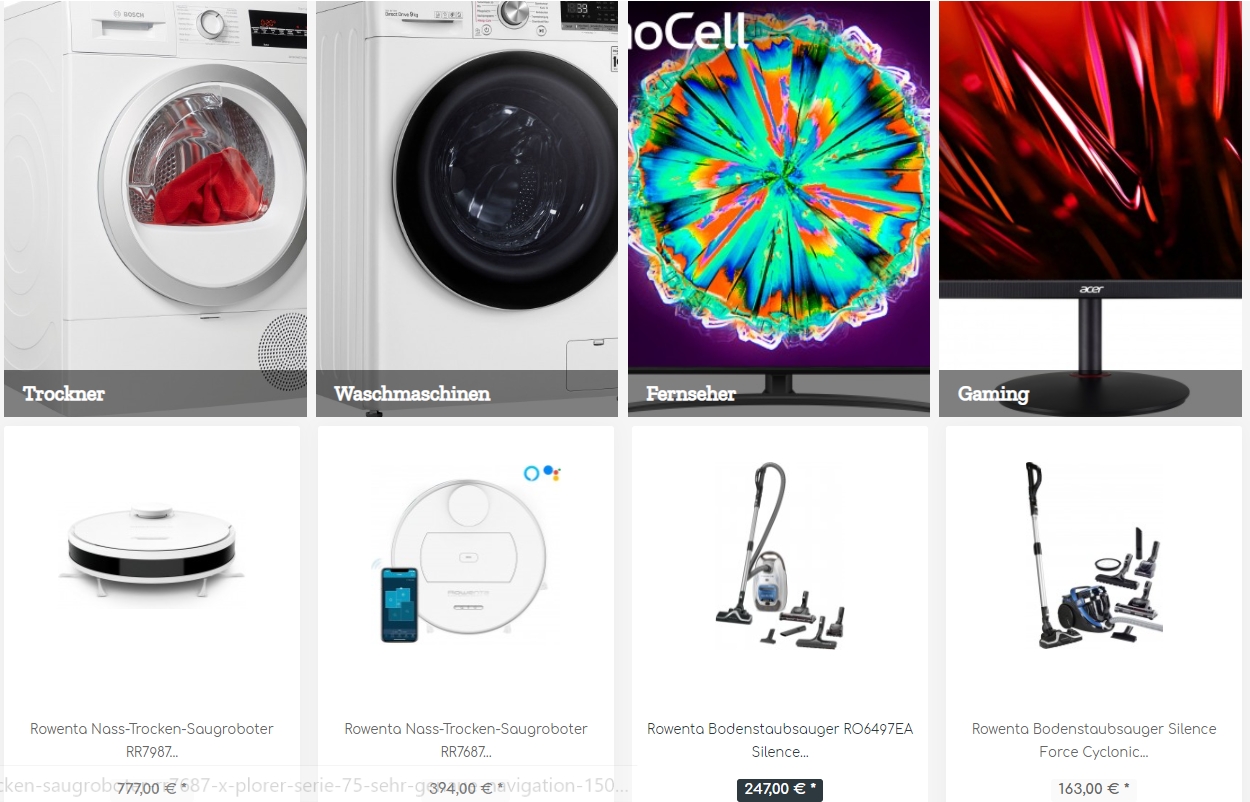Click the Trockner label text
The height and width of the screenshot is (802, 1250).
(x=64, y=394)
